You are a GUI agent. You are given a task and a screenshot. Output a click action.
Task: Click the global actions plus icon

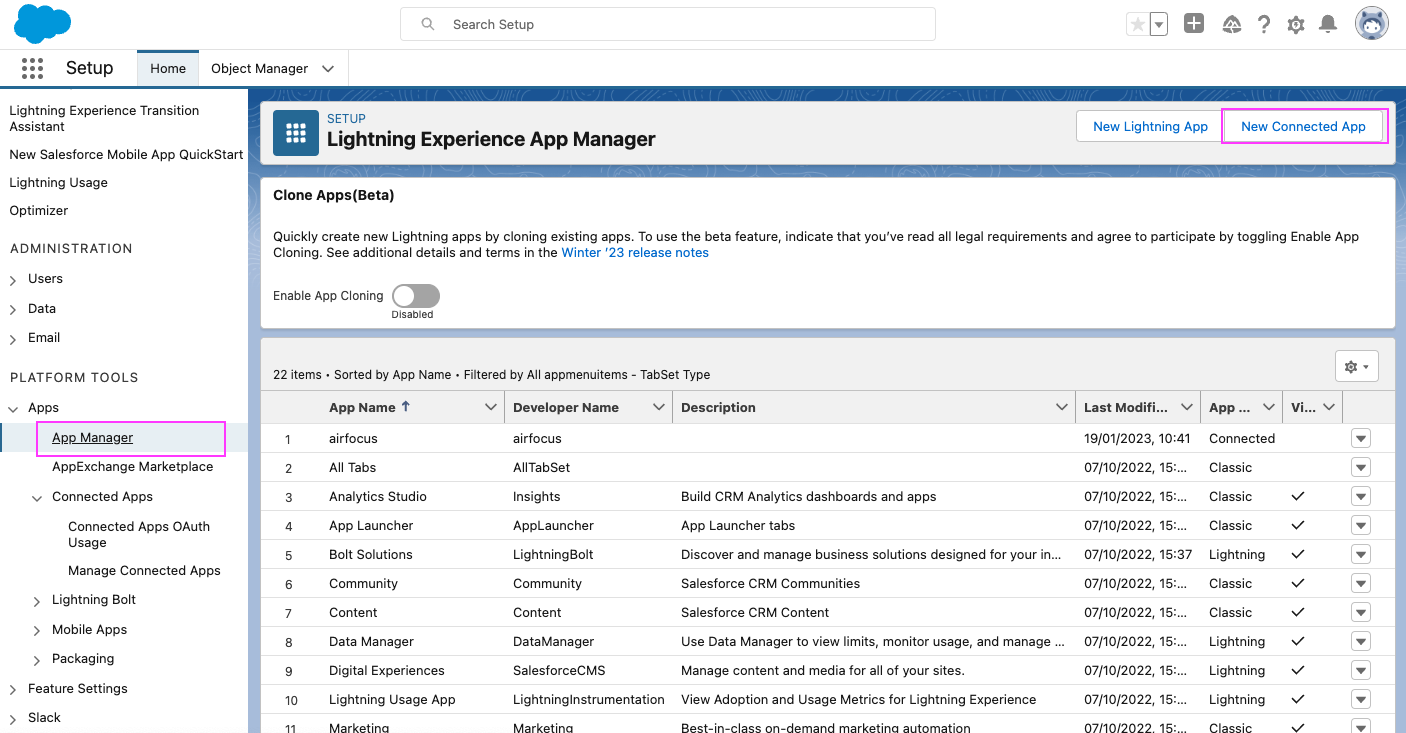tap(1193, 24)
